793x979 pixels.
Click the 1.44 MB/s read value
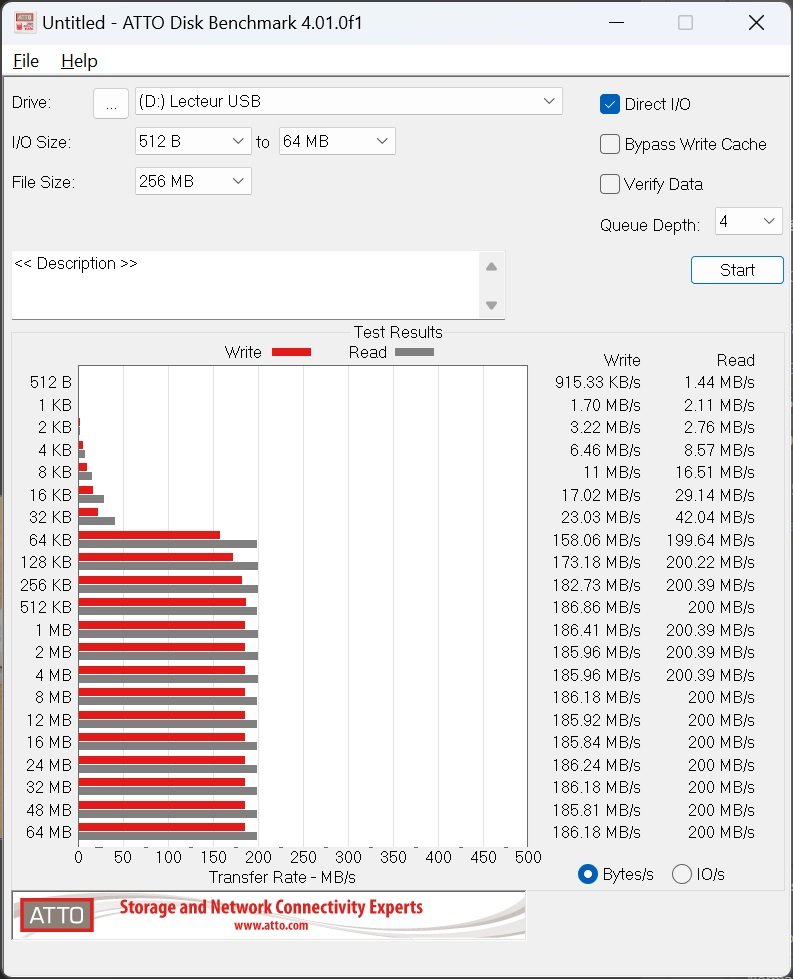pyautogui.click(x=719, y=382)
